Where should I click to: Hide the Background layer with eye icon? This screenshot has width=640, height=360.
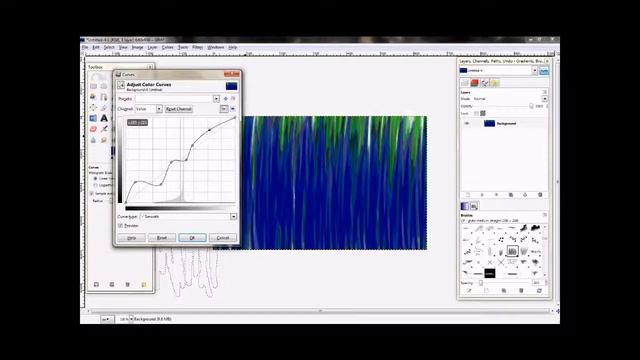click(467, 123)
